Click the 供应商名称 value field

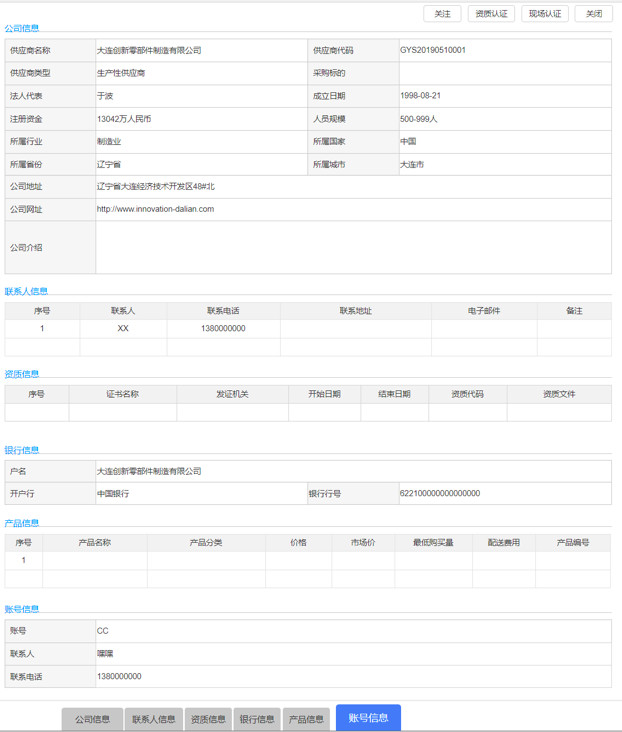tap(200, 50)
